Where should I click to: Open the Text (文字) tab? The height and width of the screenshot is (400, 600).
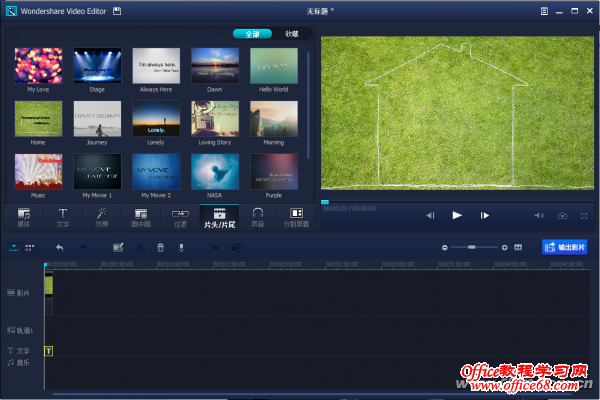[x=63, y=217]
